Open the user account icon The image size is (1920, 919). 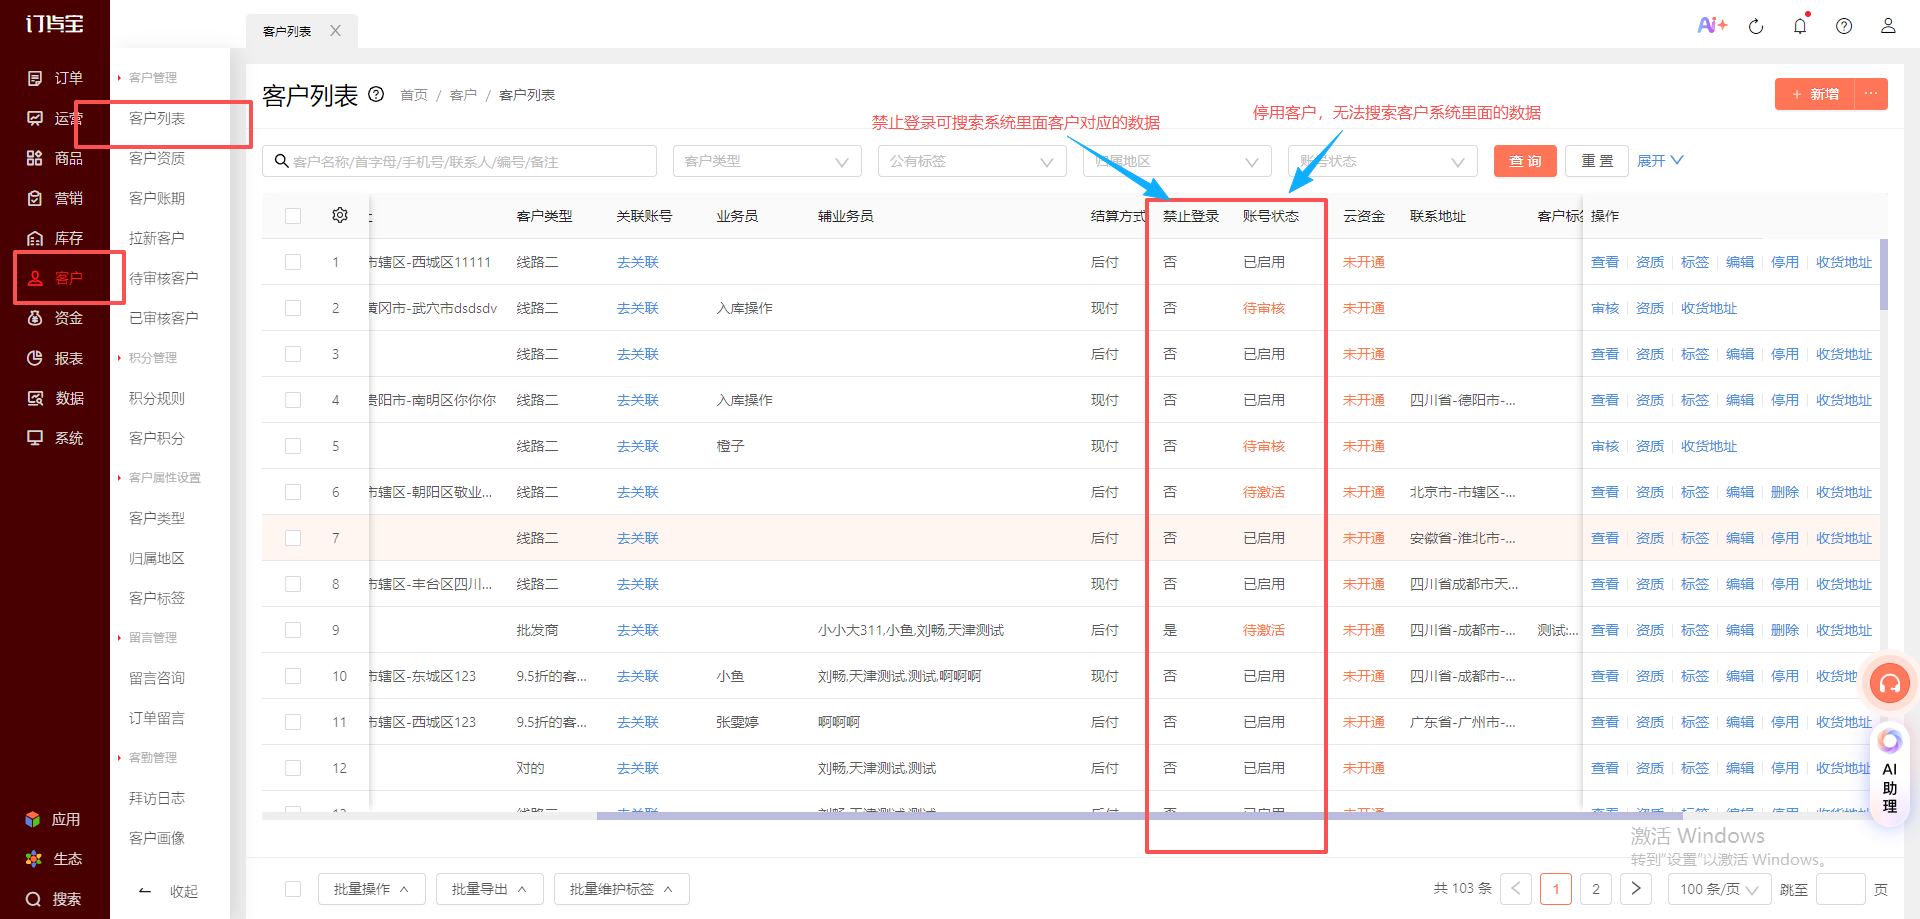click(1888, 26)
